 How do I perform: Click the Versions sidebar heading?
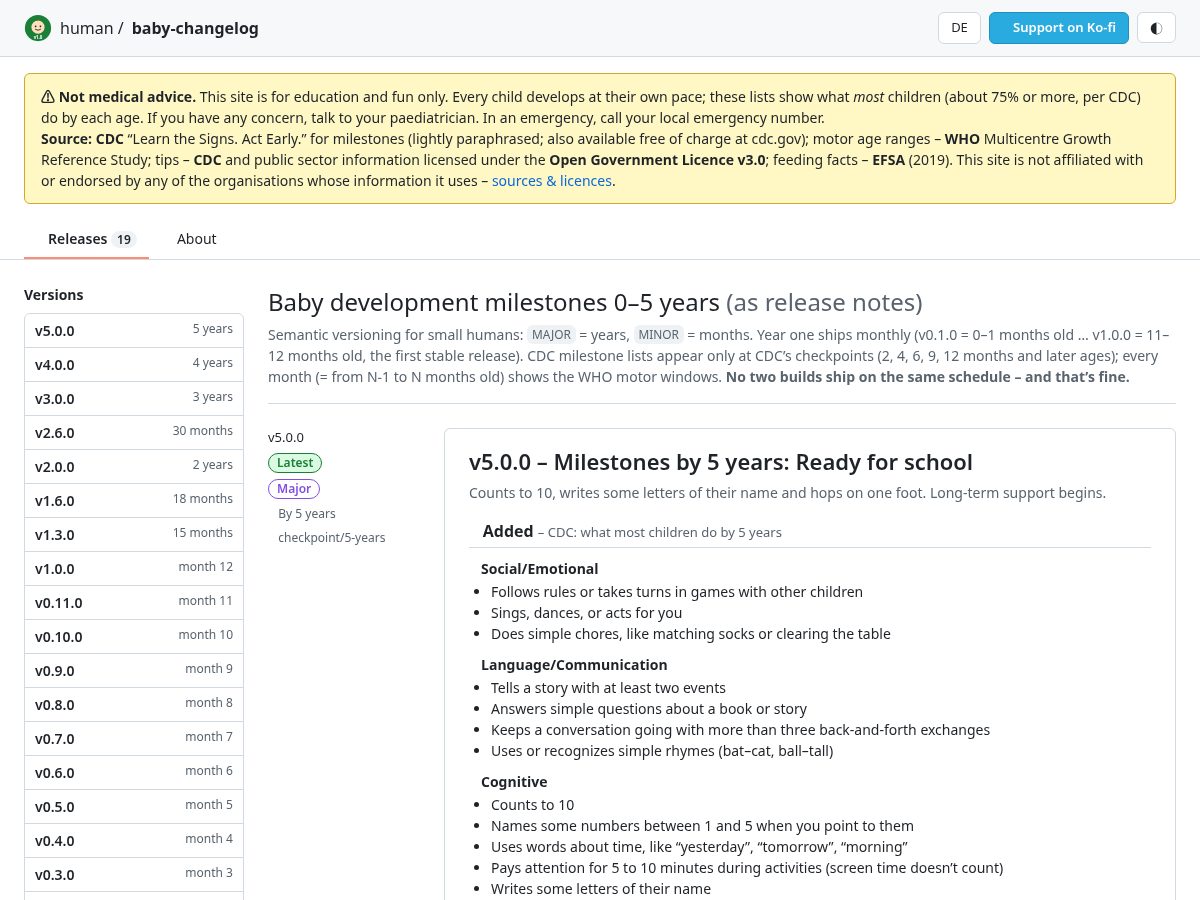(54, 295)
